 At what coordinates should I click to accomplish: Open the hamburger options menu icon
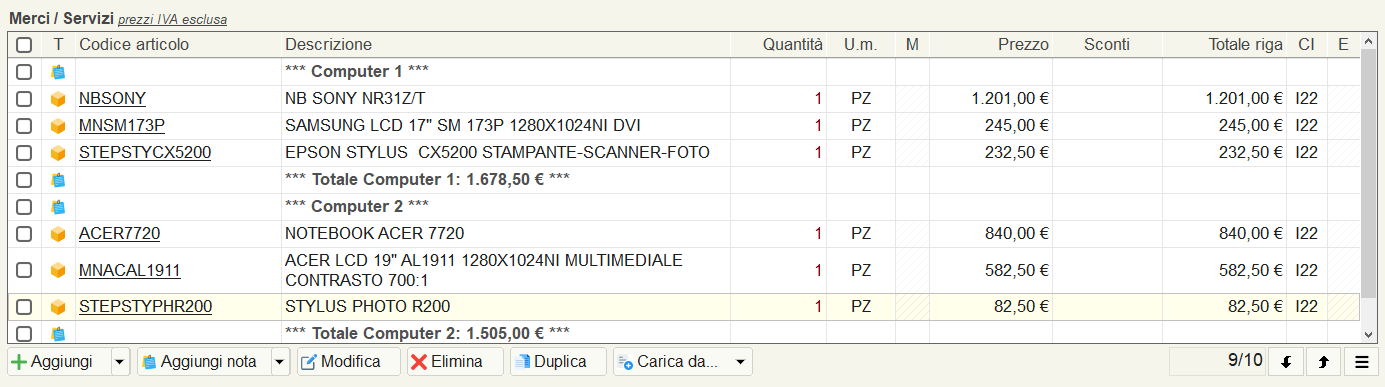(x=1361, y=362)
